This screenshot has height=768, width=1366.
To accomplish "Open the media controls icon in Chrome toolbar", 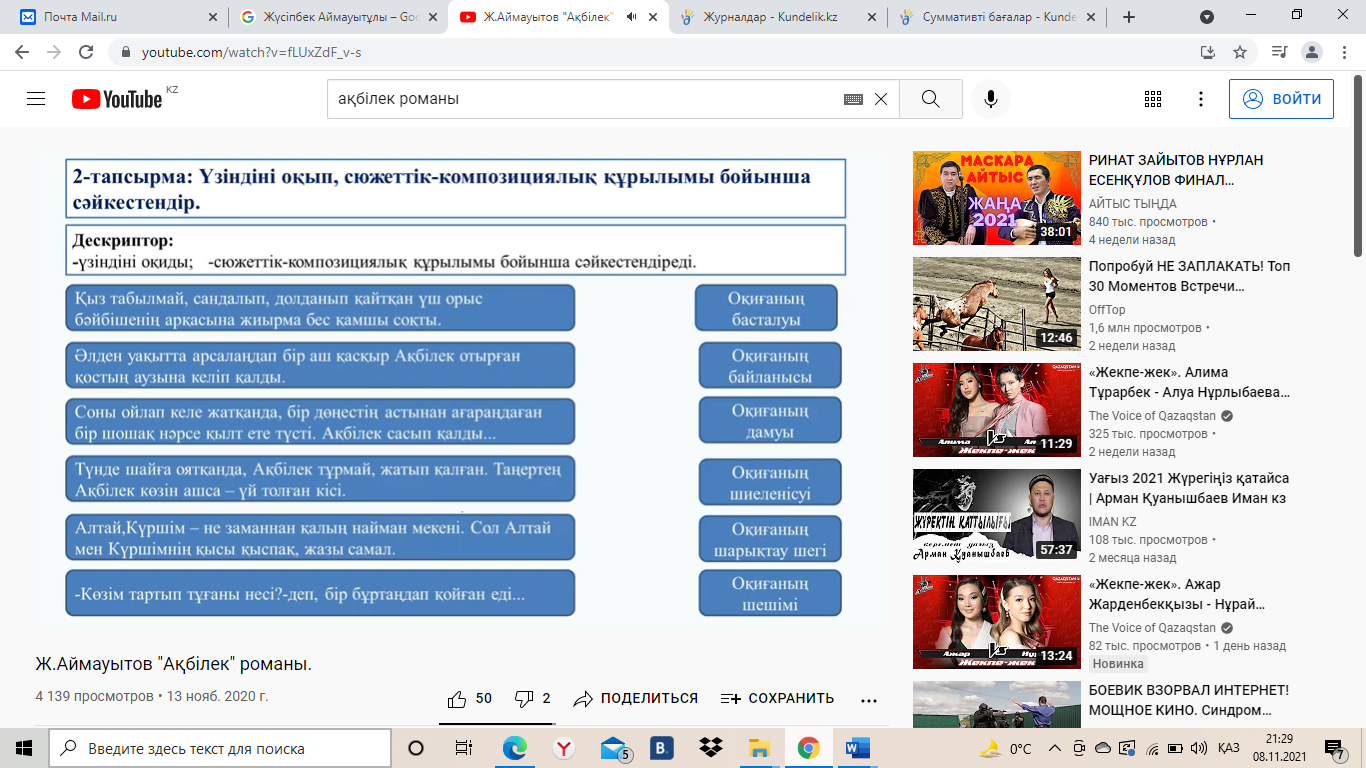I will coord(1279,52).
